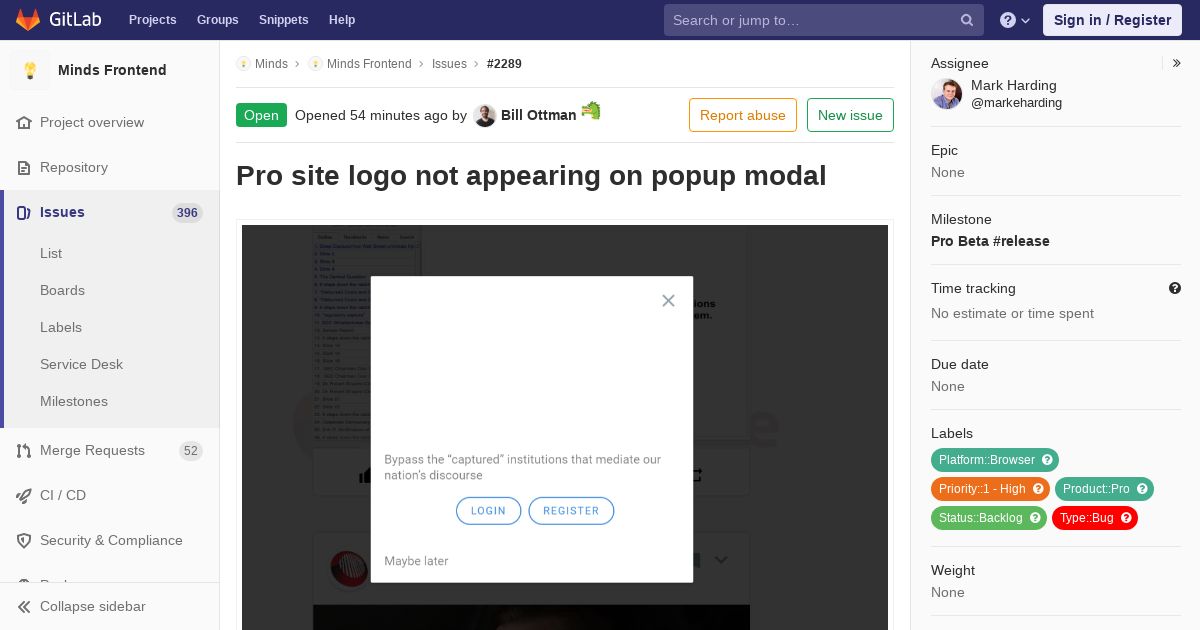1200x630 pixels.
Task: Click the Sign in / Register button
Action: click(x=1112, y=20)
